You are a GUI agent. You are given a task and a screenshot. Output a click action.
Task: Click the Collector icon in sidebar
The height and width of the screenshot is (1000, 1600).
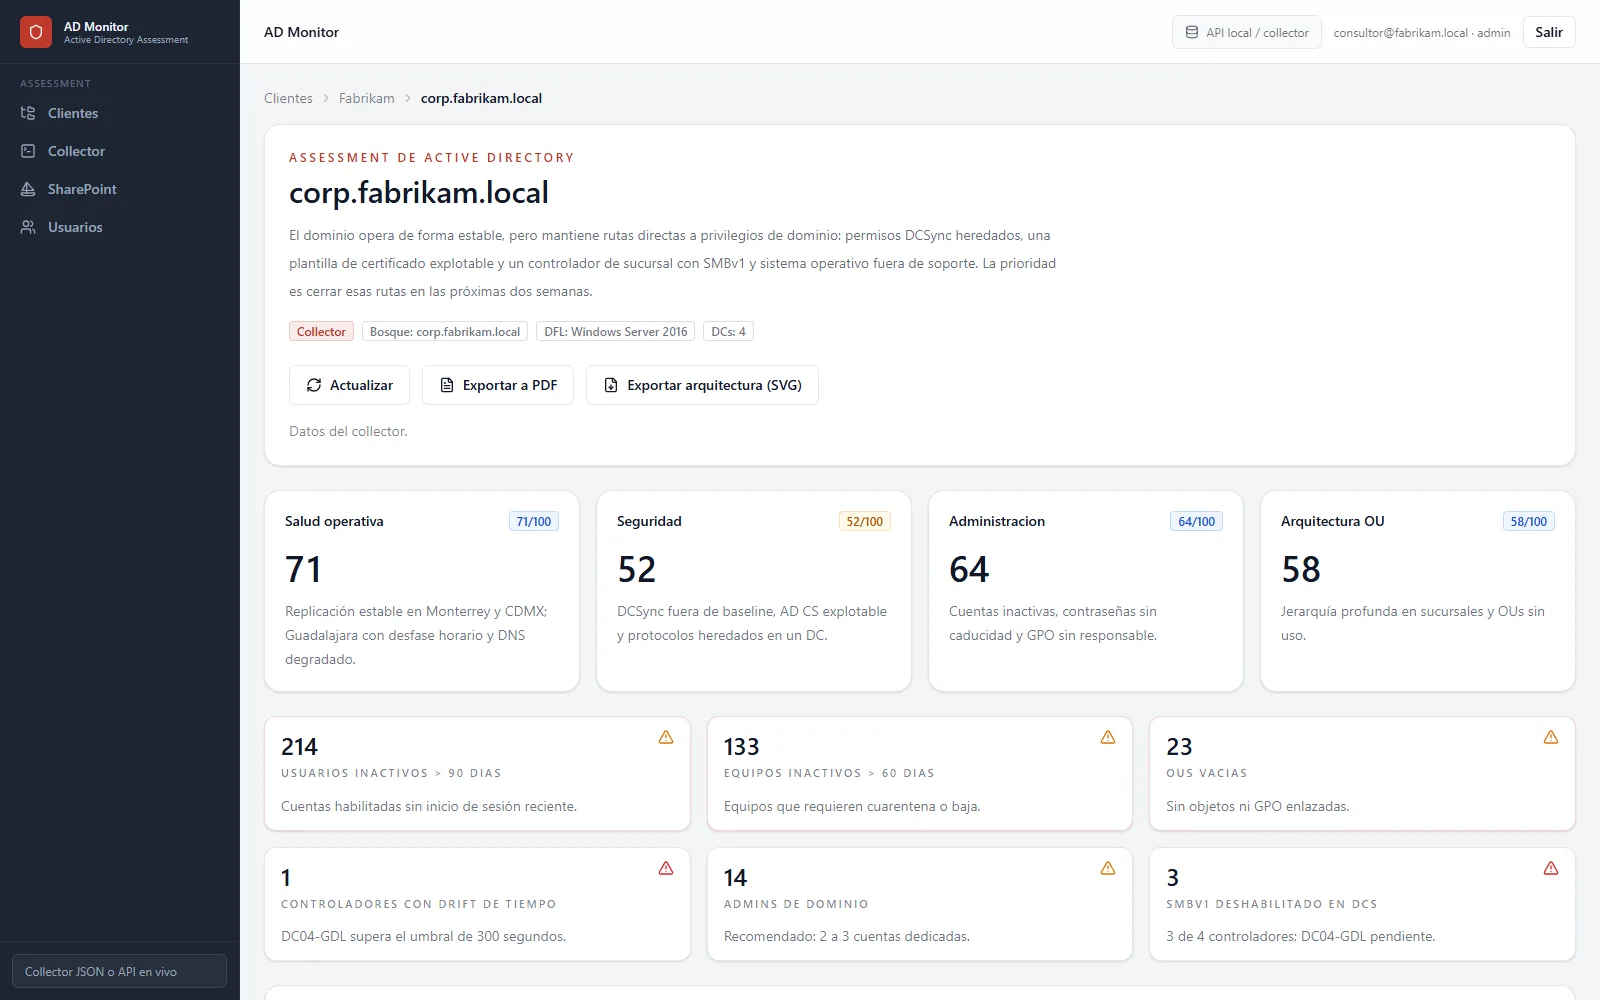[28, 151]
